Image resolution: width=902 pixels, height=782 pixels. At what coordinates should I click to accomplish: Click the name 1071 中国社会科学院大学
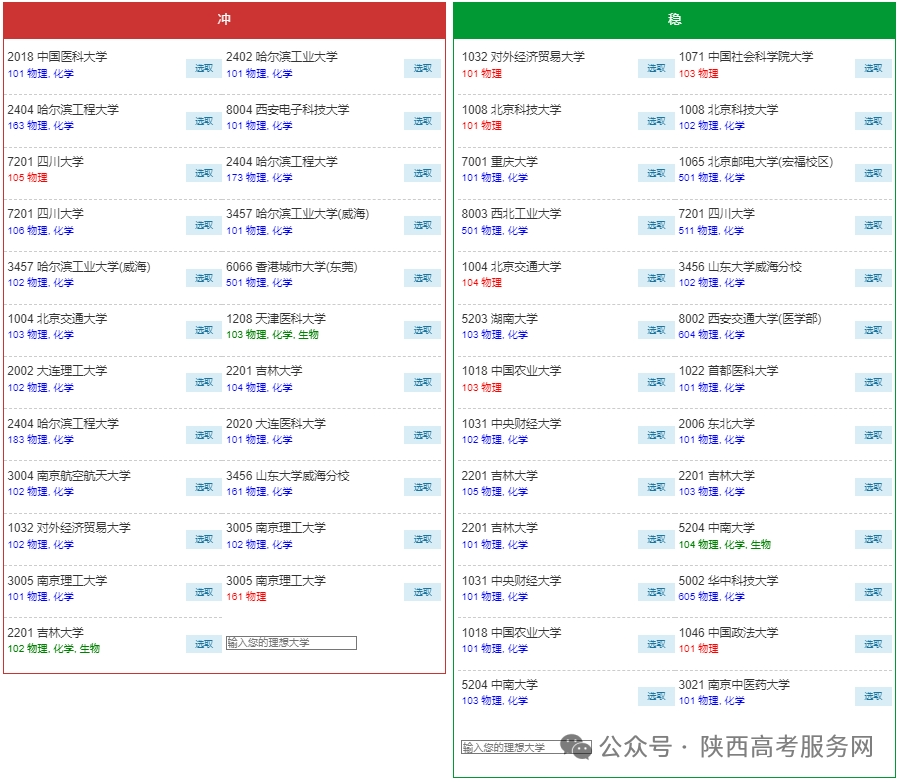pos(746,56)
